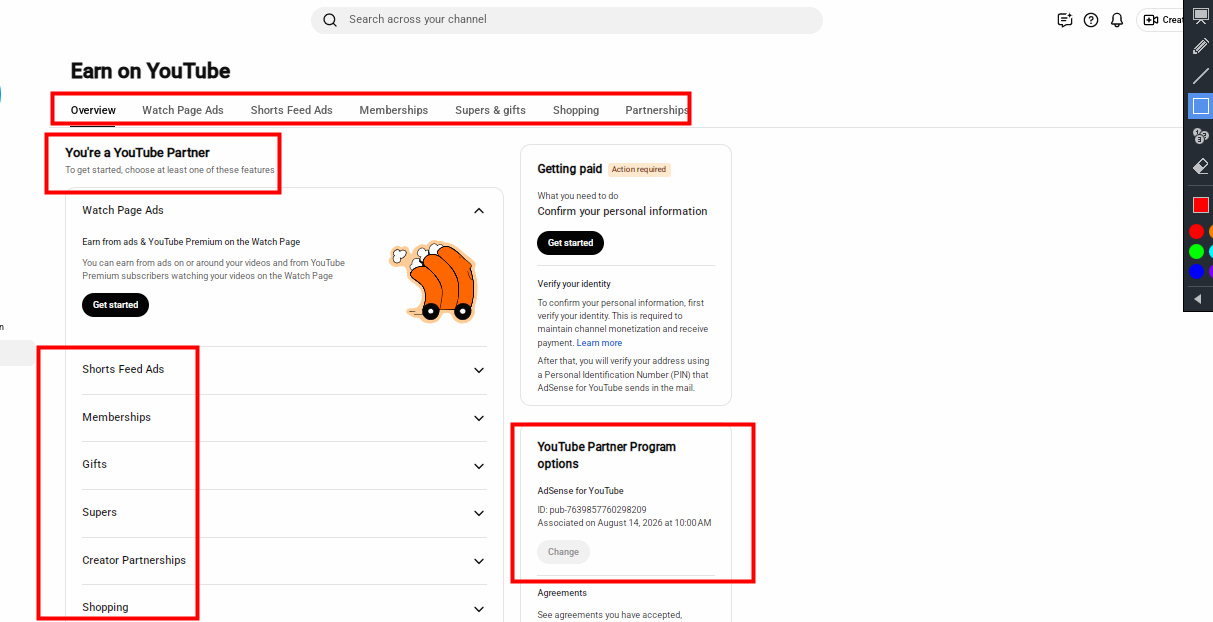Screen dimensions: 1213x622
Task: Select the rectangle shape tool
Action: [1201, 106]
